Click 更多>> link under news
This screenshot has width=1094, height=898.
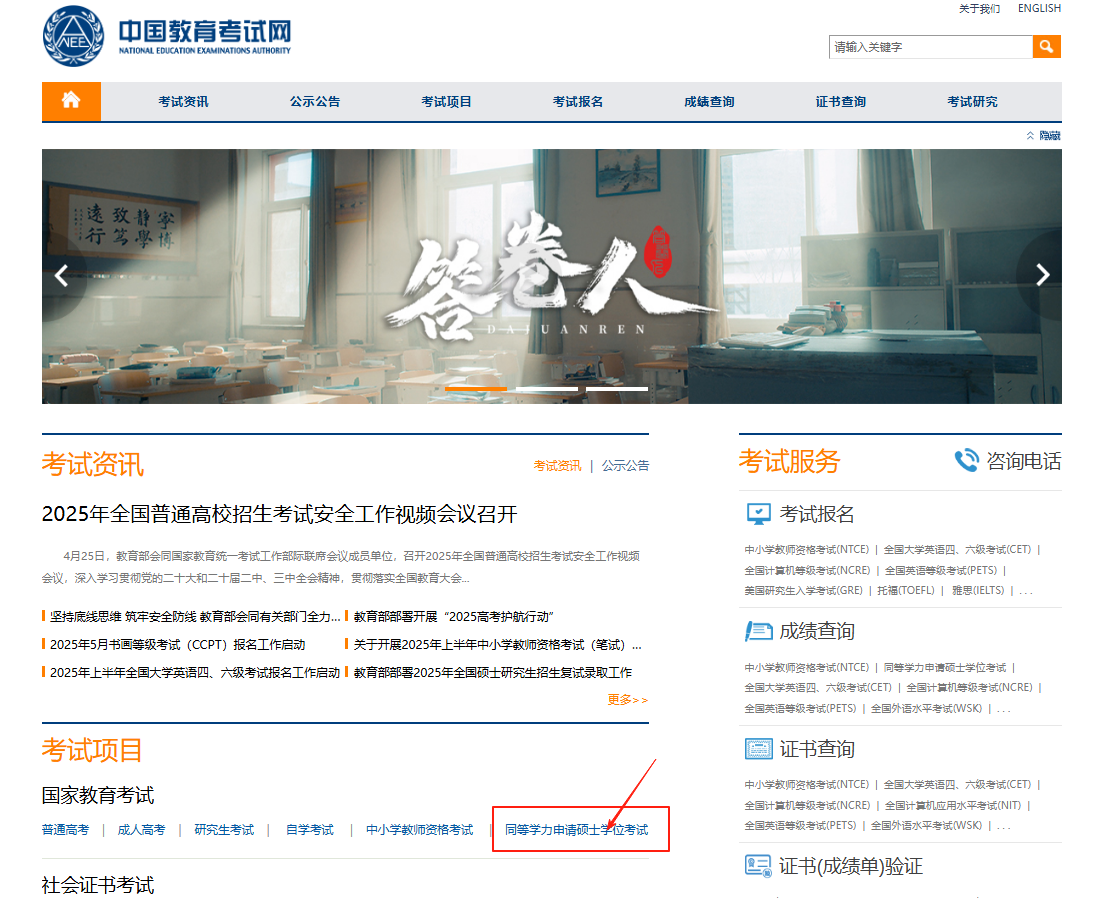pyautogui.click(x=628, y=700)
